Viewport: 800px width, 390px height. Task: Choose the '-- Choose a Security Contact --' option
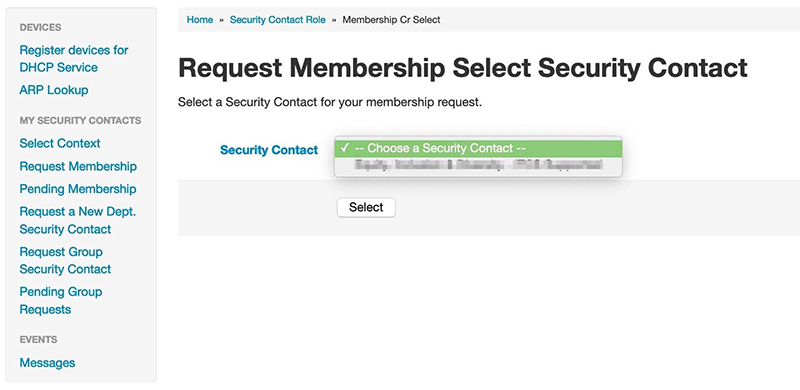click(478, 149)
